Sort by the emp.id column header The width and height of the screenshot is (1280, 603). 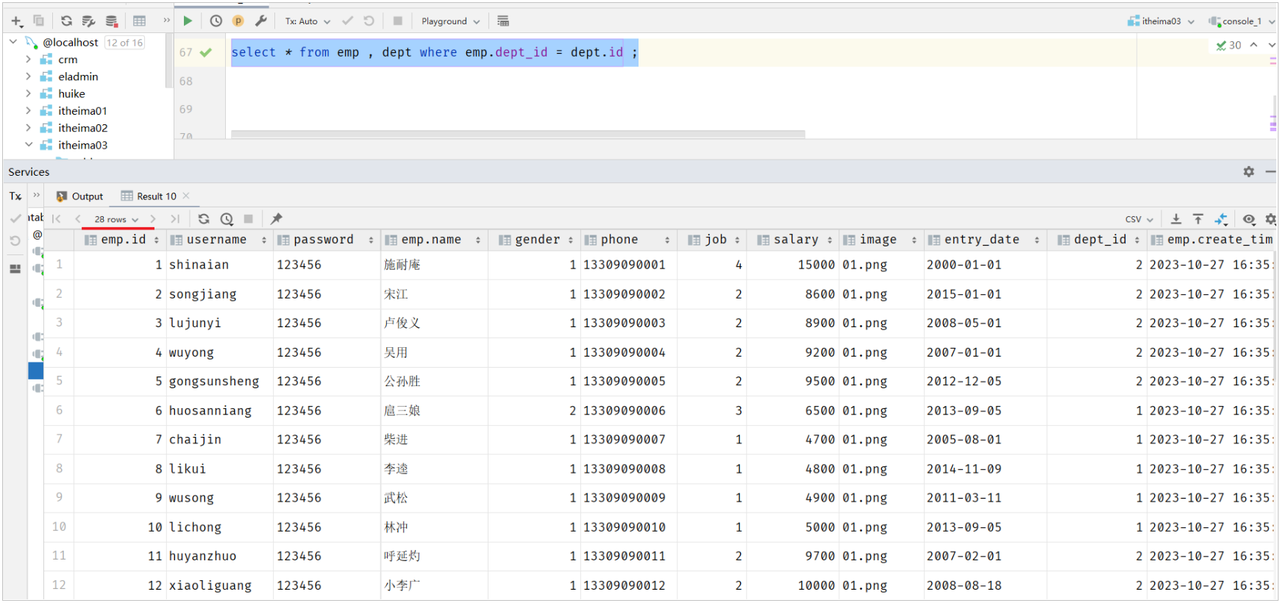(x=121, y=240)
